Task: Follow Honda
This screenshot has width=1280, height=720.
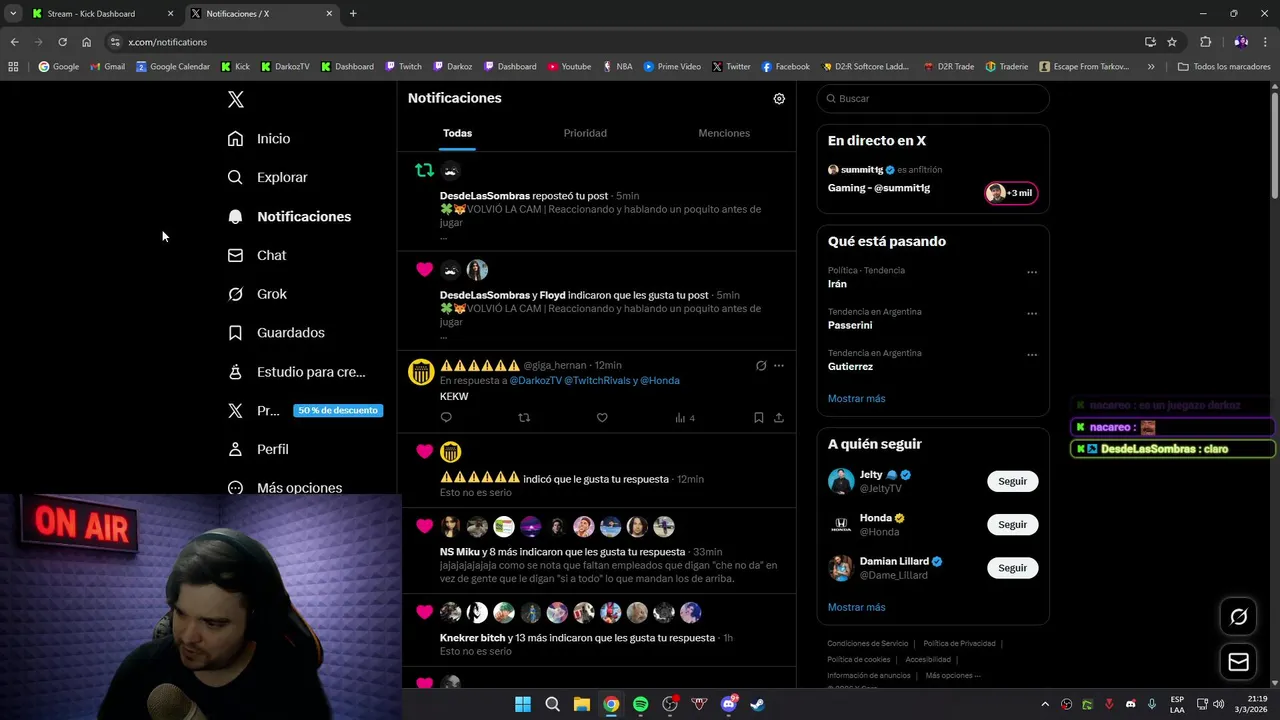Action: pyautogui.click(x=1012, y=524)
